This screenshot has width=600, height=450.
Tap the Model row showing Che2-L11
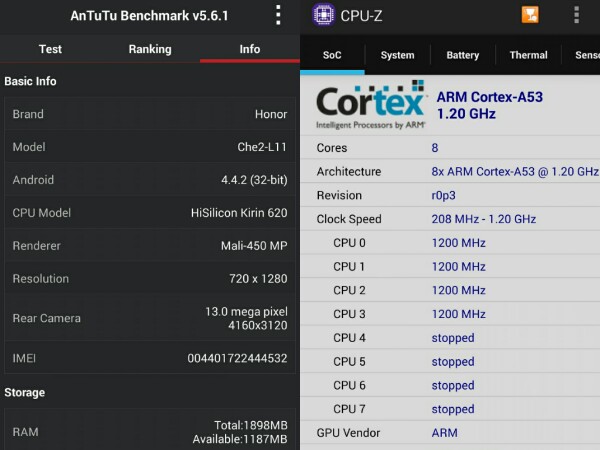coord(150,147)
